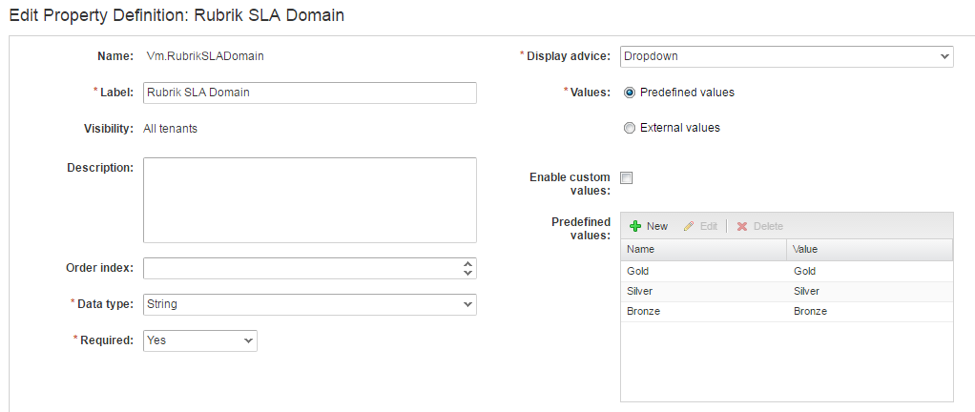
Task: Decrease Order index with down arrow
Action: (x=468, y=272)
